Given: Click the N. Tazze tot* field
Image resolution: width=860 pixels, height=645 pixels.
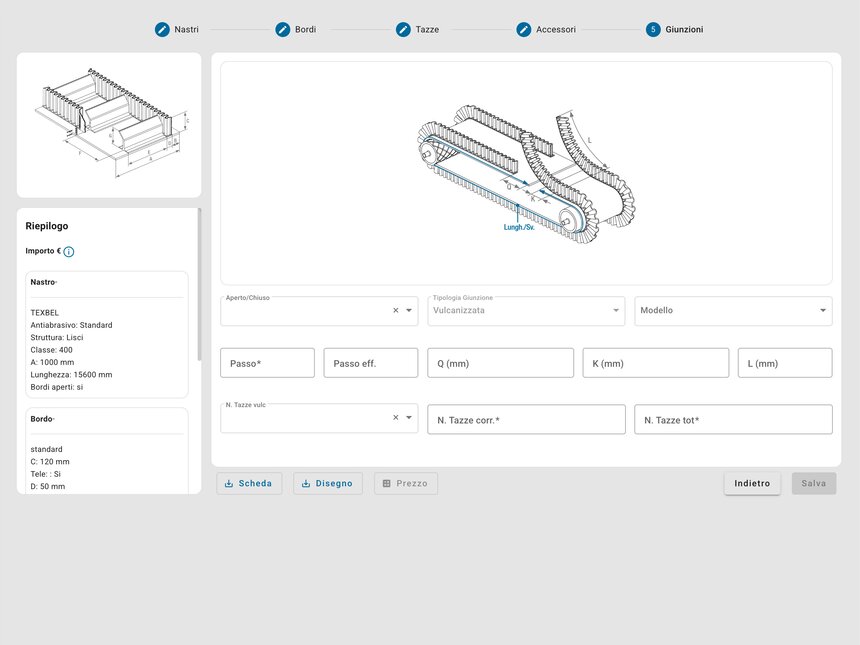Looking at the screenshot, I should click(733, 420).
